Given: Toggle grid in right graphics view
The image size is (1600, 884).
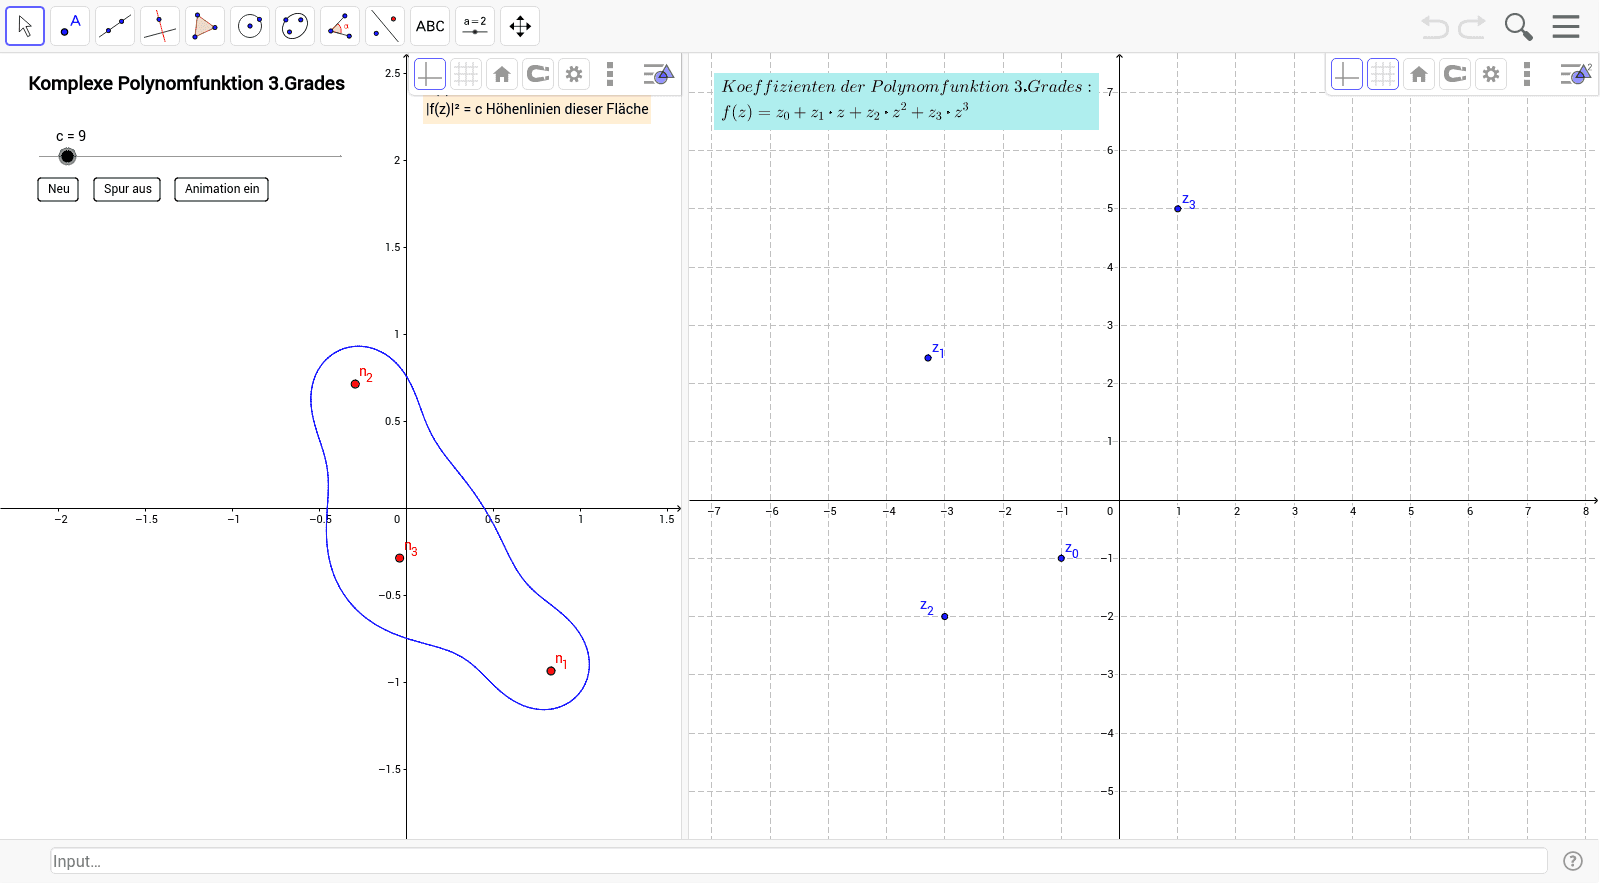Looking at the screenshot, I should [1383, 74].
